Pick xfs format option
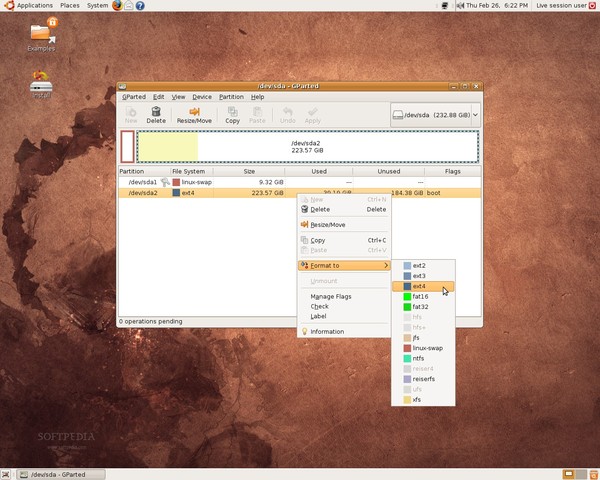The image size is (600, 480). 423,400
